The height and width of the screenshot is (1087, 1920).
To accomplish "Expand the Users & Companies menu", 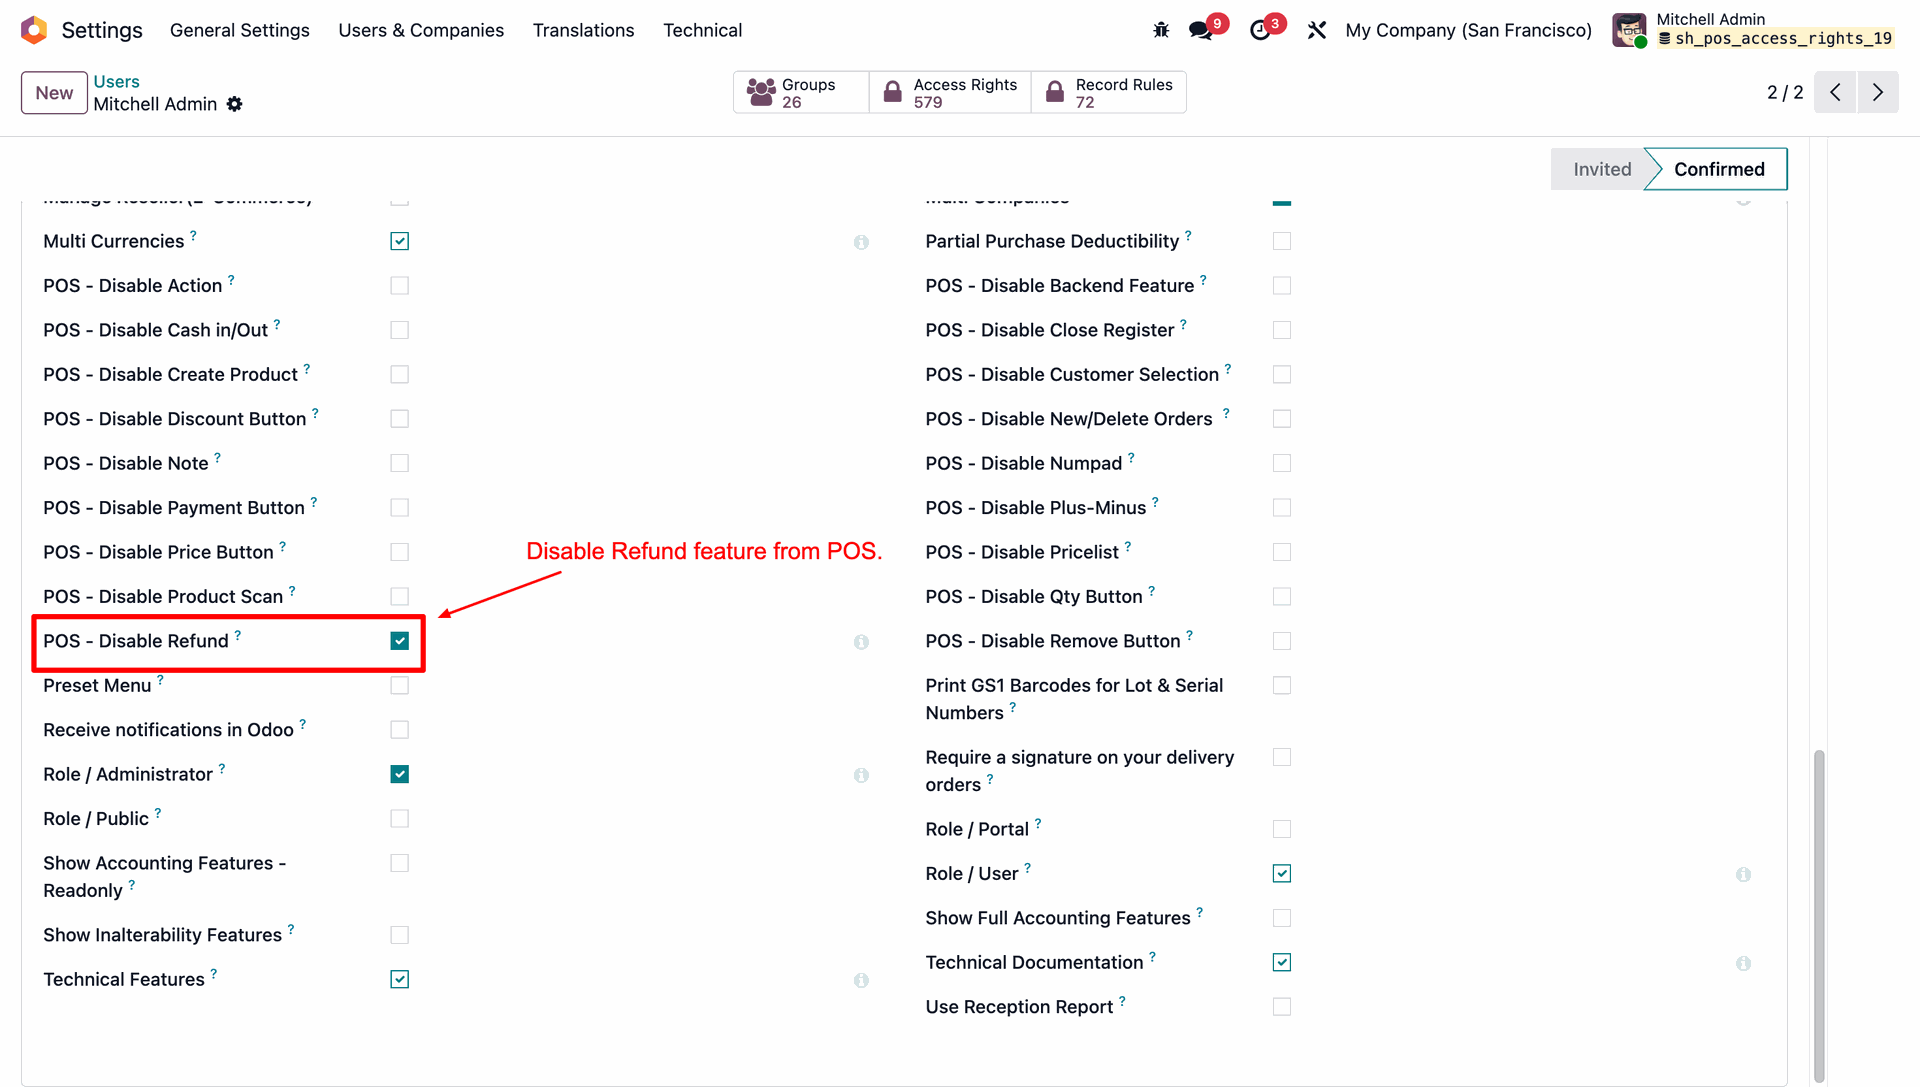I will (x=421, y=30).
